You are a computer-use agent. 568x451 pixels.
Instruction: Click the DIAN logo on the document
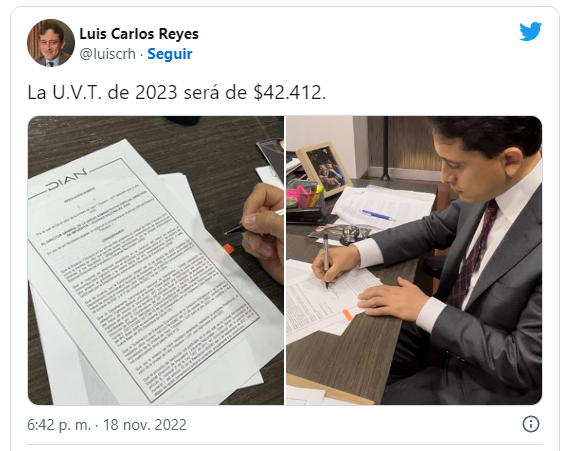coord(67,180)
